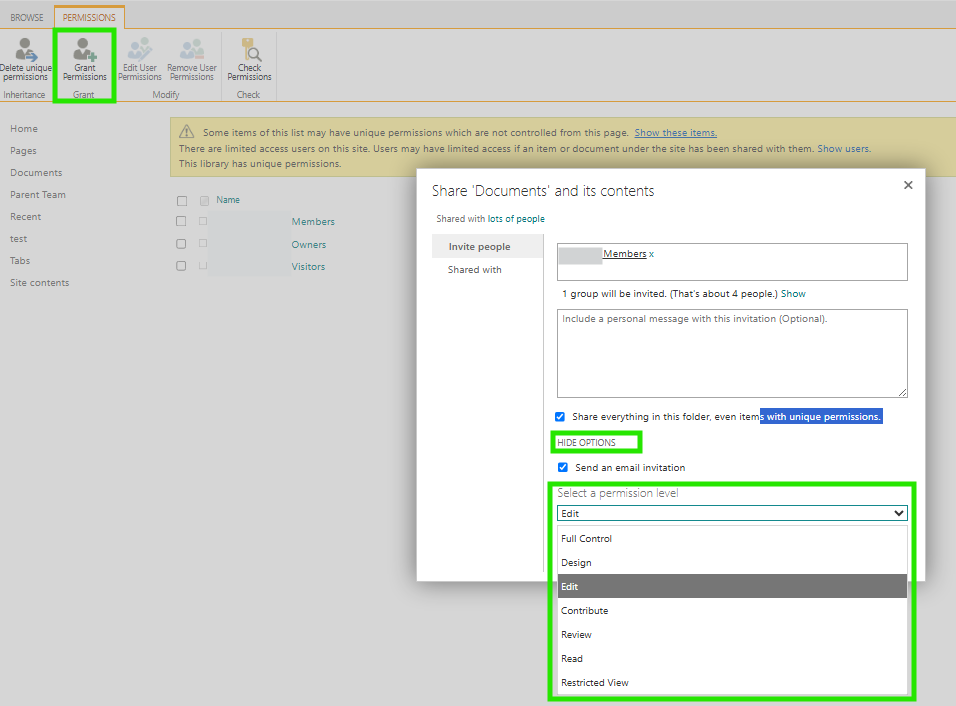Click the Remove User Permissions icon
Image resolution: width=956 pixels, height=706 pixels.
[x=191, y=59]
